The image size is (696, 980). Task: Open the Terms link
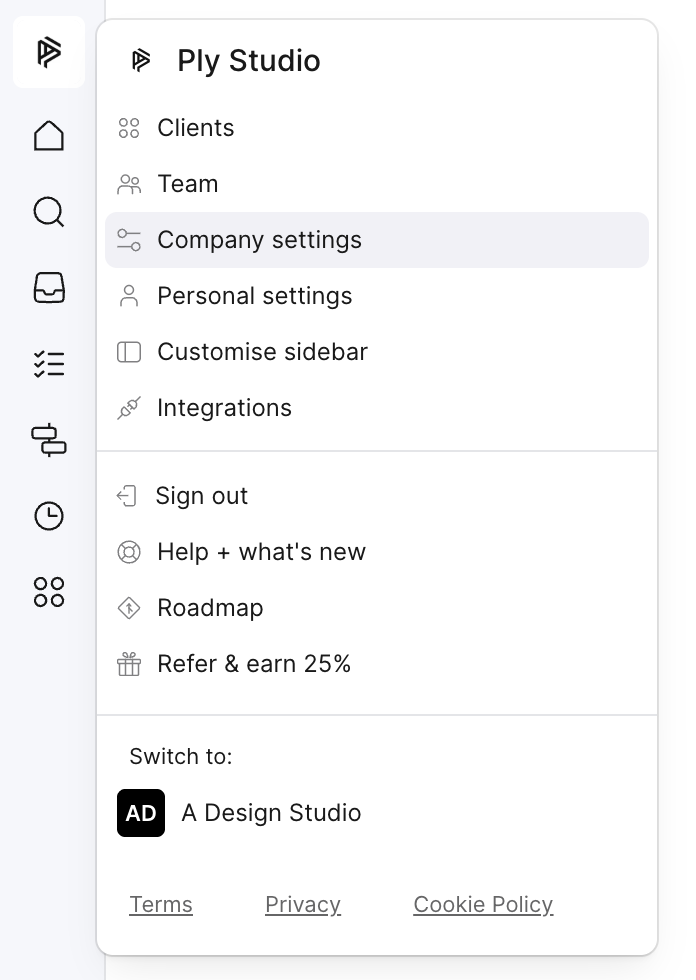tap(161, 905)
